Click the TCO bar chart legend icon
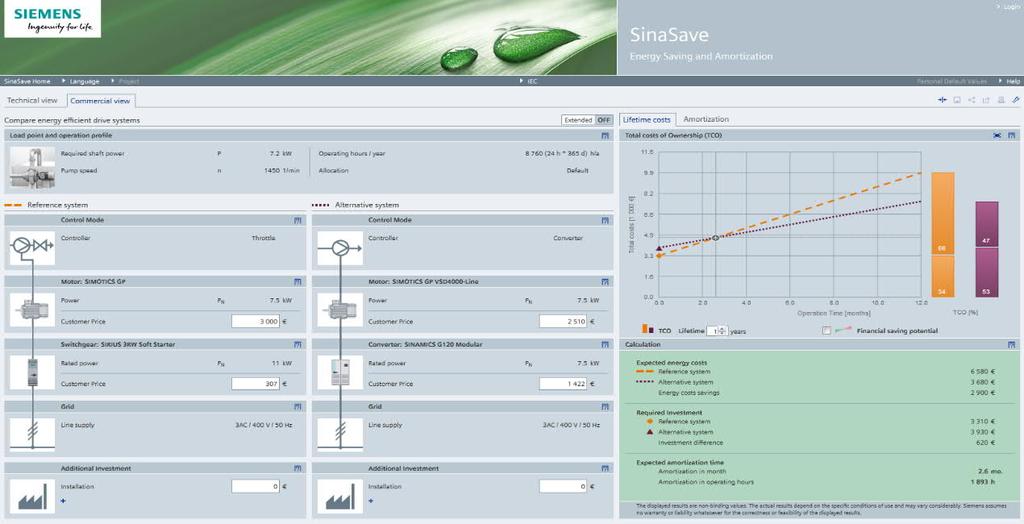Screen dimensions: 1024x524 tap(648, 329)
